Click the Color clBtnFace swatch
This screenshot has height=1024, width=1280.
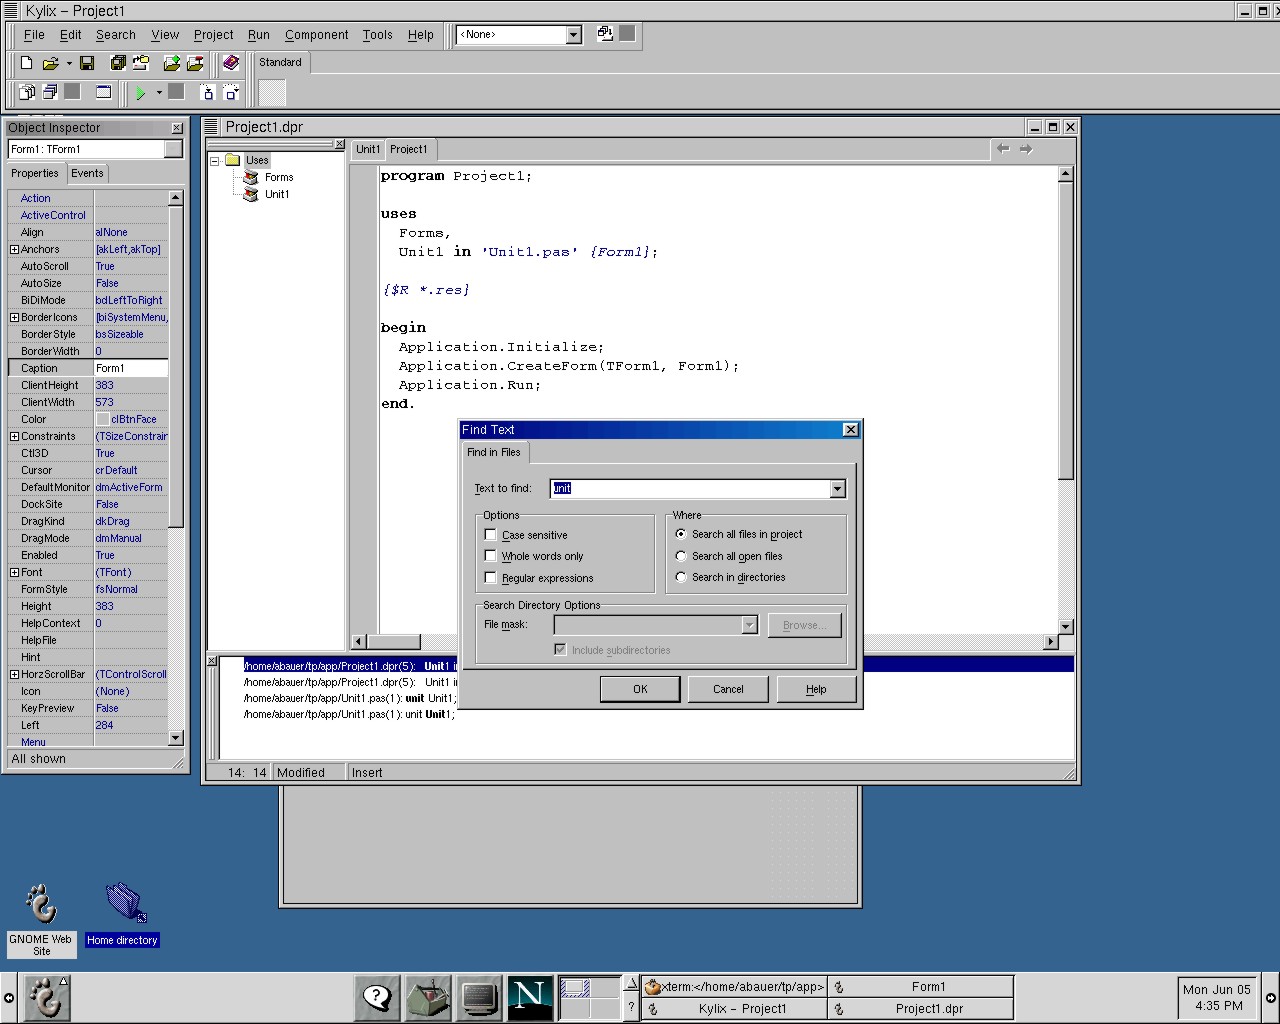click(x=103, y=420)
